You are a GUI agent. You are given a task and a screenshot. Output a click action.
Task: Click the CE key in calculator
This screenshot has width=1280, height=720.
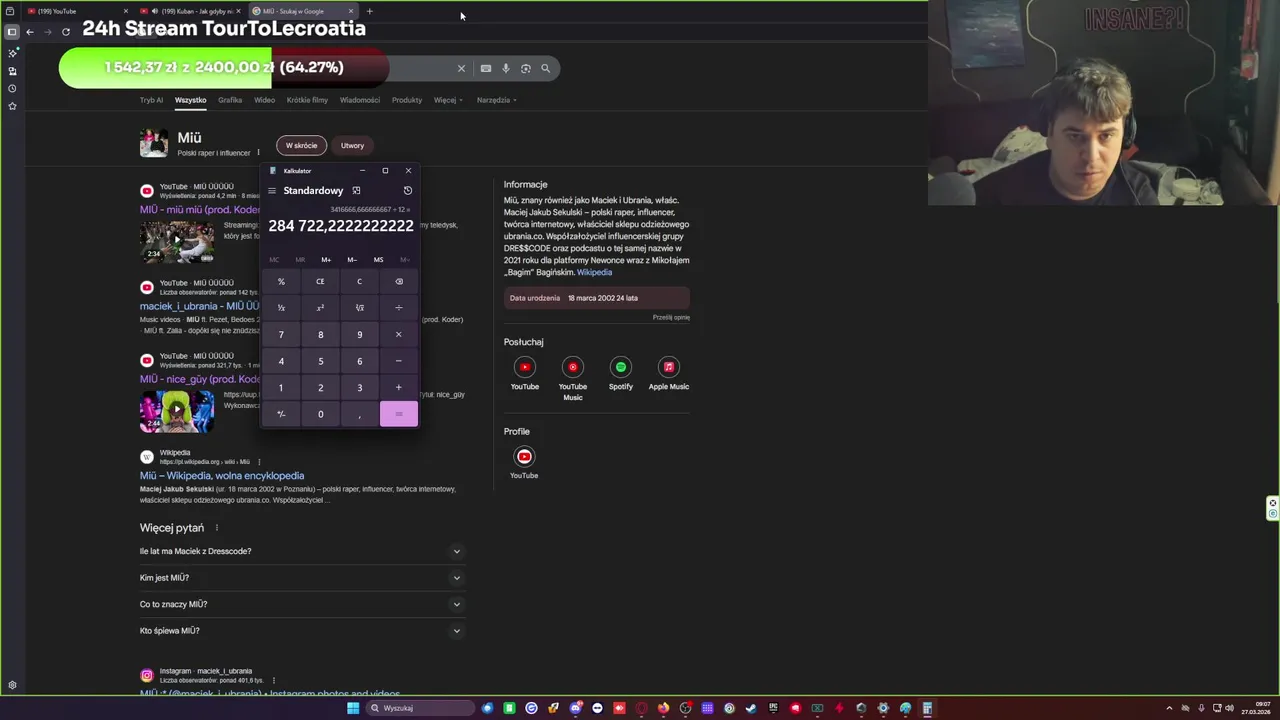pos(320,281)
